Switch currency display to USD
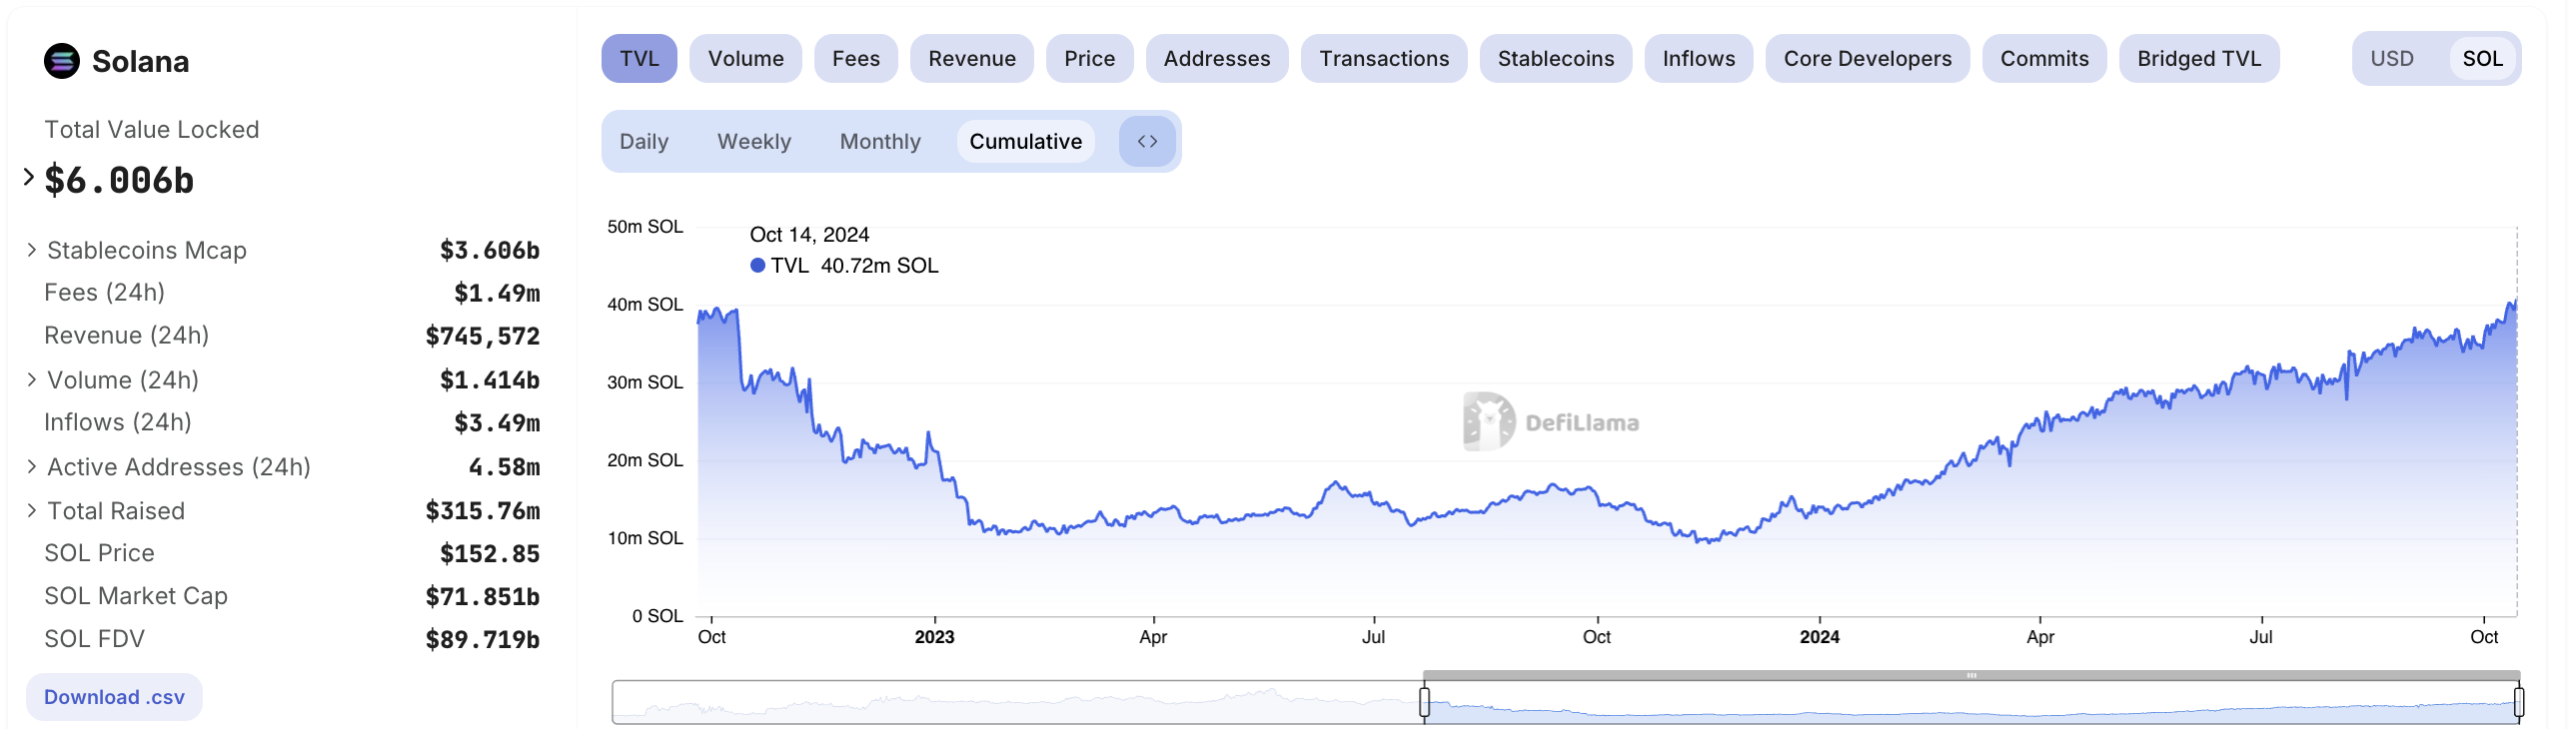The height and width of the screenshot is (729, 2576). [x=2390, y=59]
